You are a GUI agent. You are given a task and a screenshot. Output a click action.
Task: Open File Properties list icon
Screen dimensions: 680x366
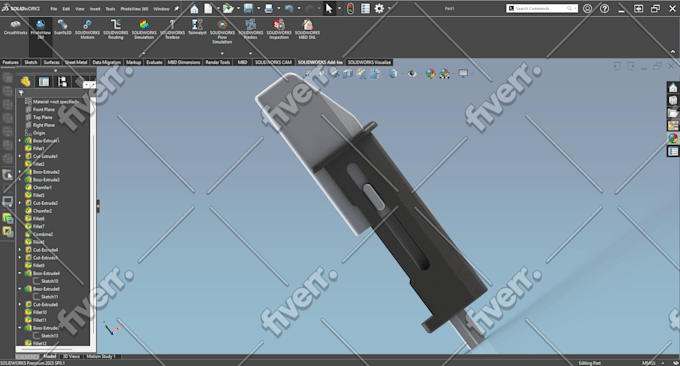[x=365, y=9]
